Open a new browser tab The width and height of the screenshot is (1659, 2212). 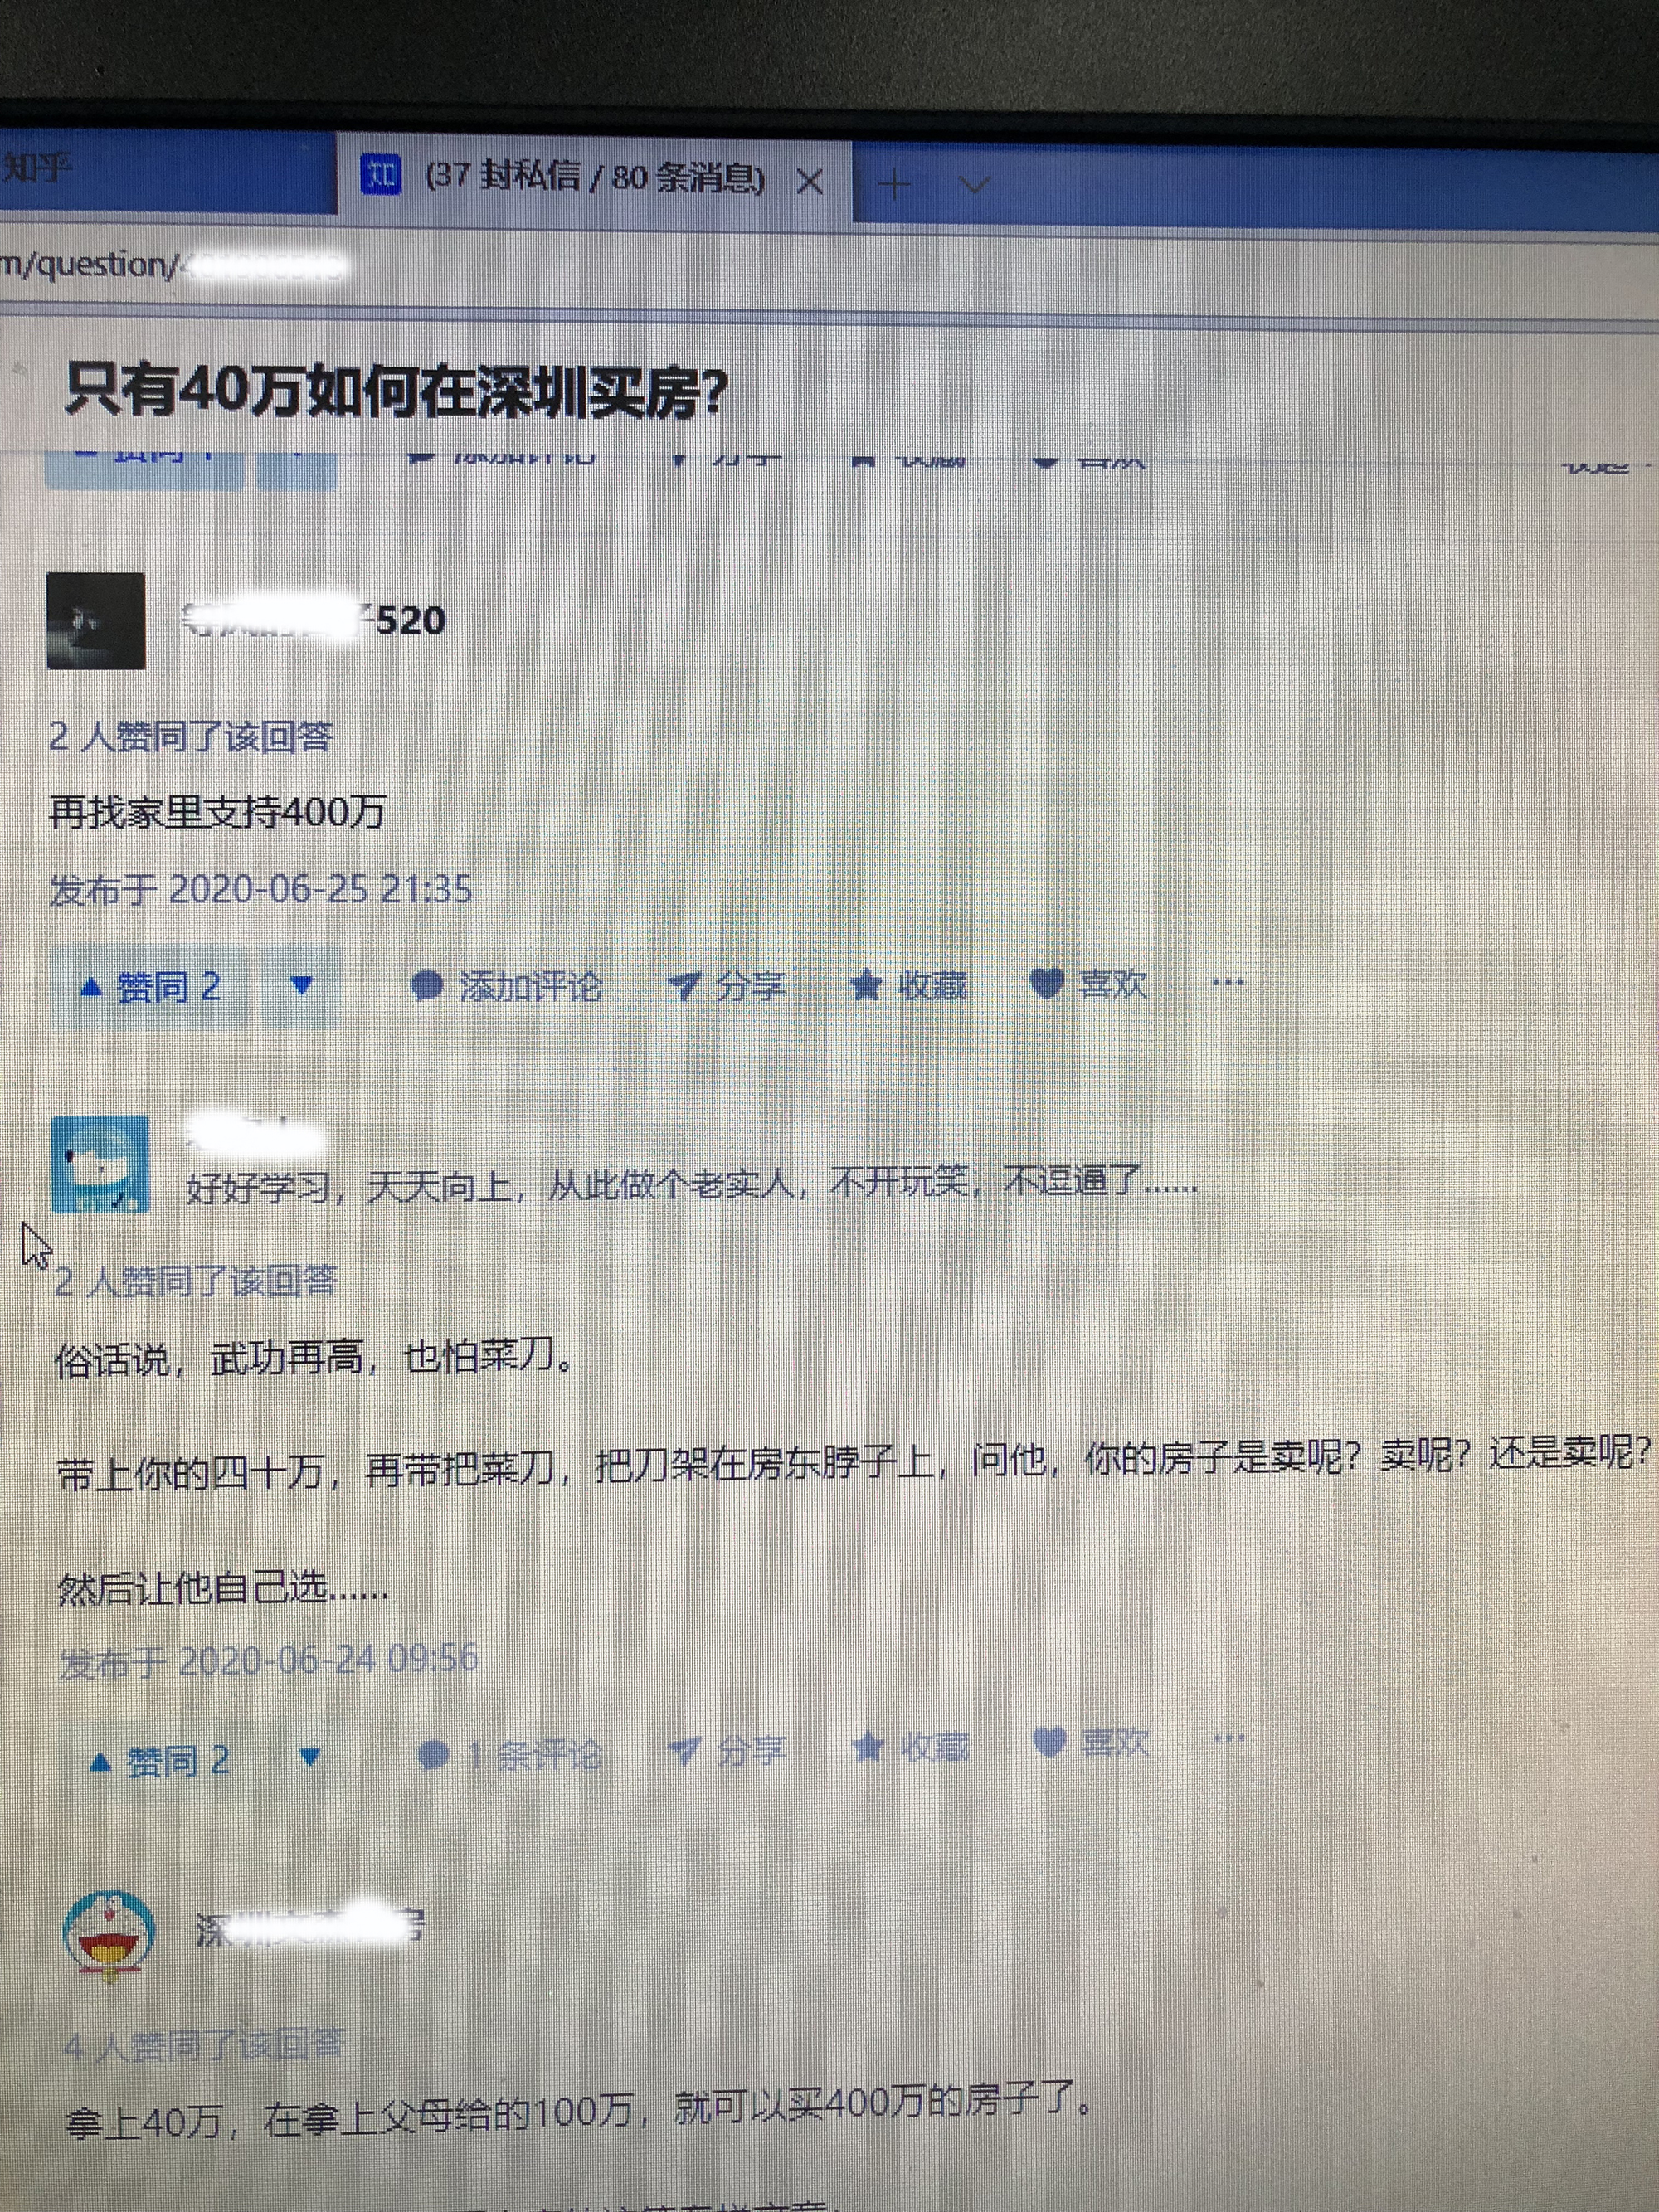pos(893,184)
